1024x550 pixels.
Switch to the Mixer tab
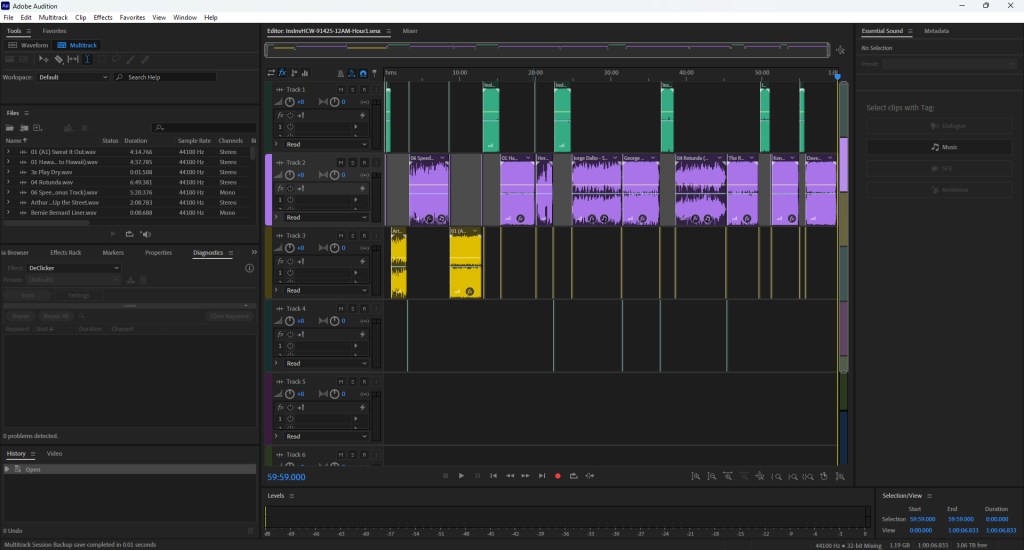(410, 31)
